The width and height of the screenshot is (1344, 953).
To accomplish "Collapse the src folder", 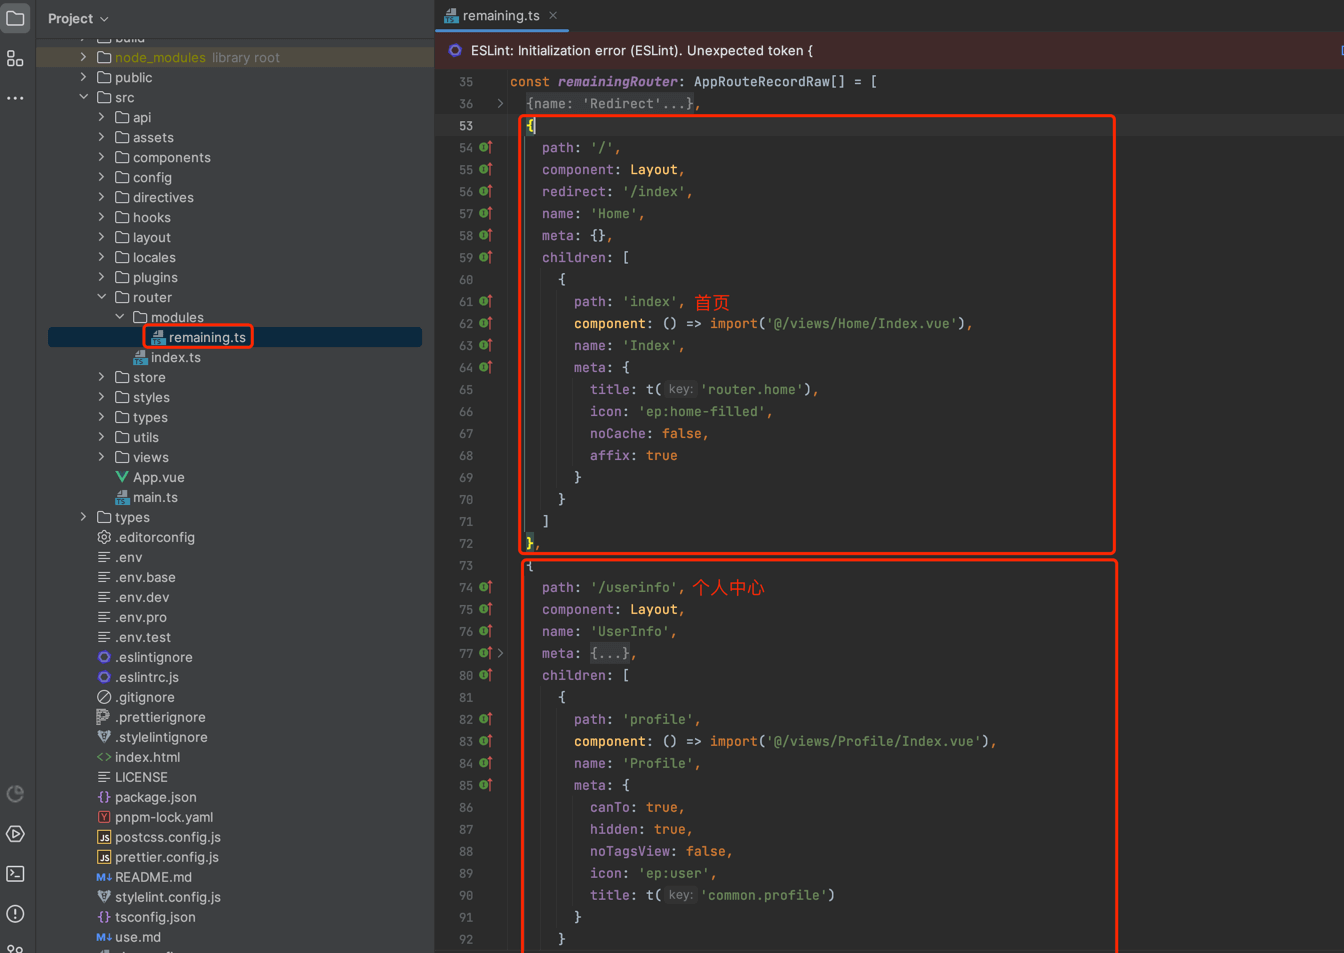I will pyautogui.click(x=84, y=97).
